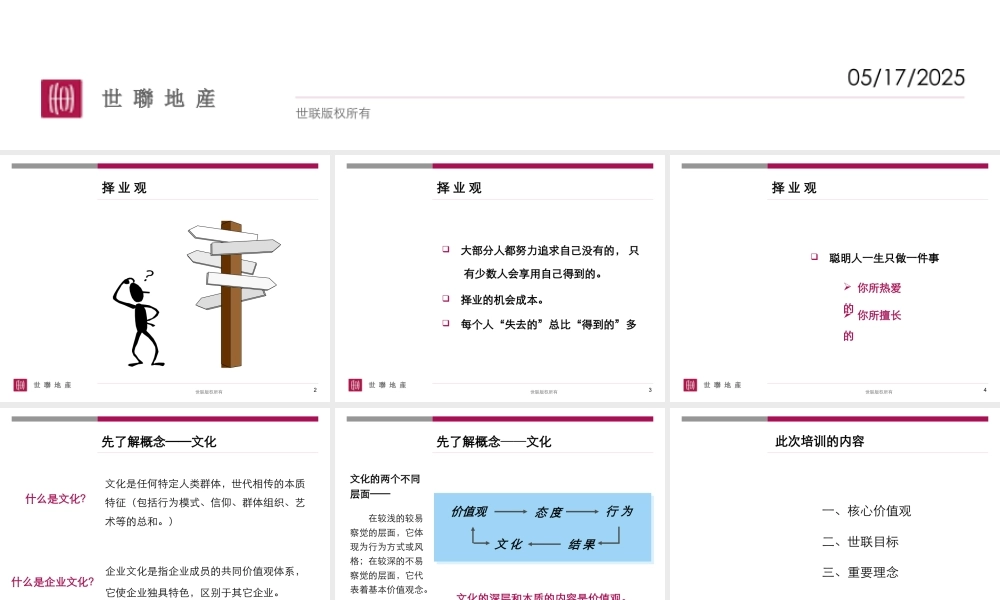Click the small logo at slide 3 footer
The image size is (1000, 600).
[355, 385]
